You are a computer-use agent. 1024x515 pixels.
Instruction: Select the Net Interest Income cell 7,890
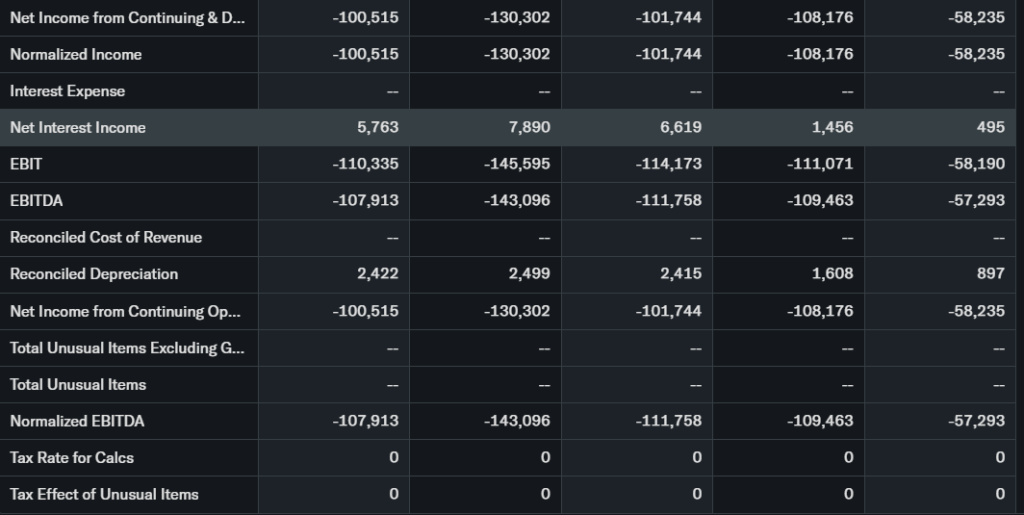tap(530, 127)
